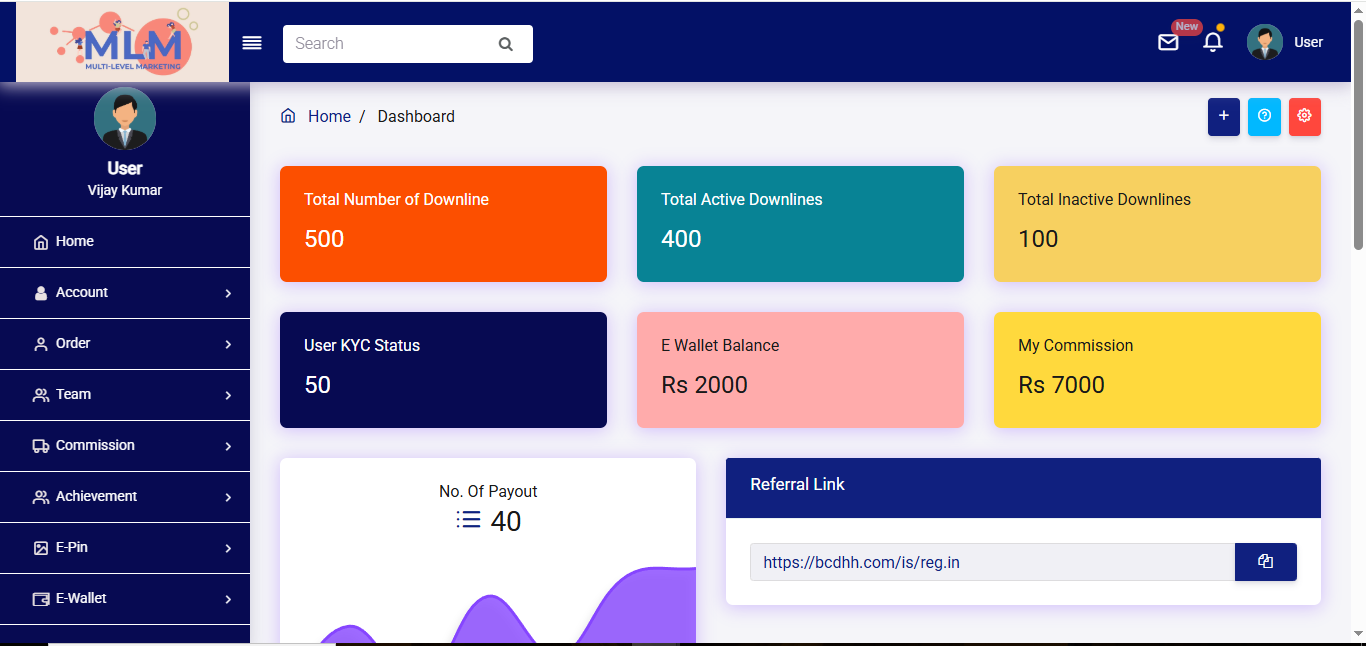Expand the Commission sidebar section
The width and height of the screenshot is (1366, 646).
(x=125, y=445)
